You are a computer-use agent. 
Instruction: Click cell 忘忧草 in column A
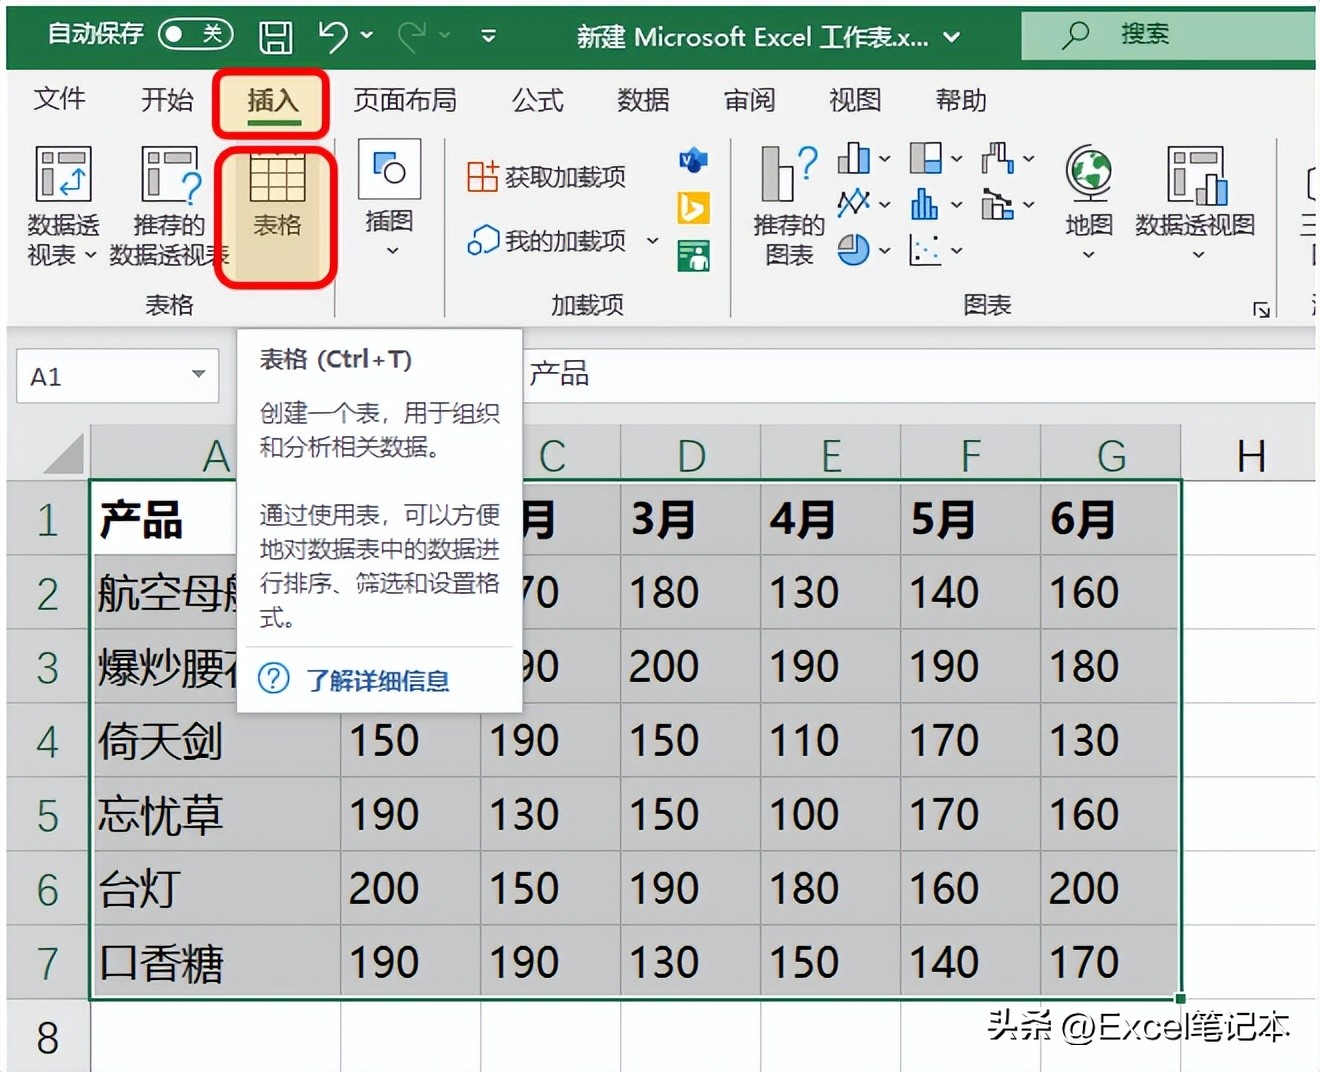coord(216,815)
